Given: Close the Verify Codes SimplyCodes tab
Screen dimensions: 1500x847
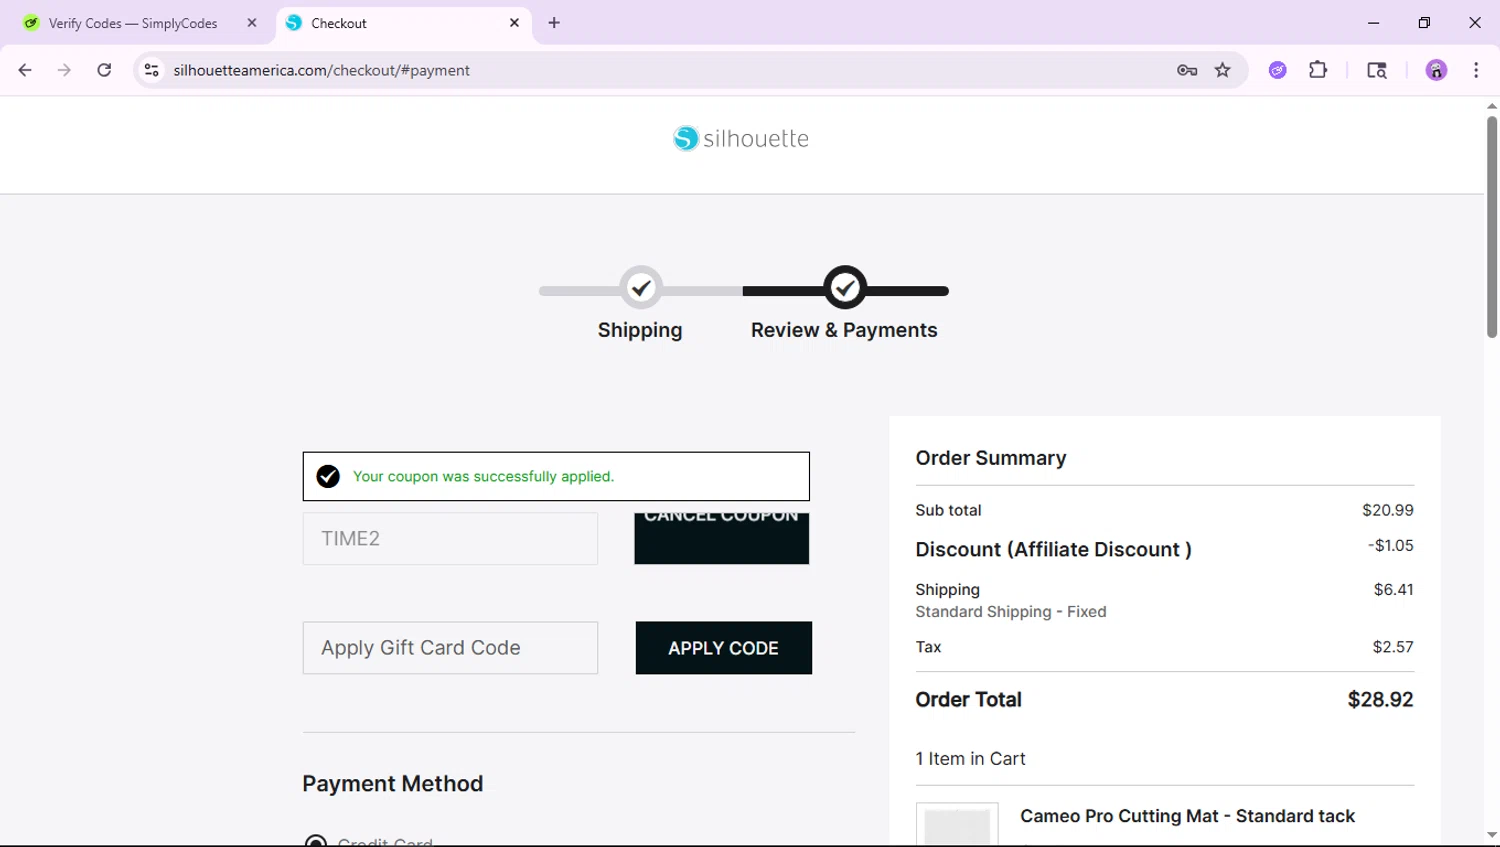Looking at the screenshot, I should coord(252,23).
